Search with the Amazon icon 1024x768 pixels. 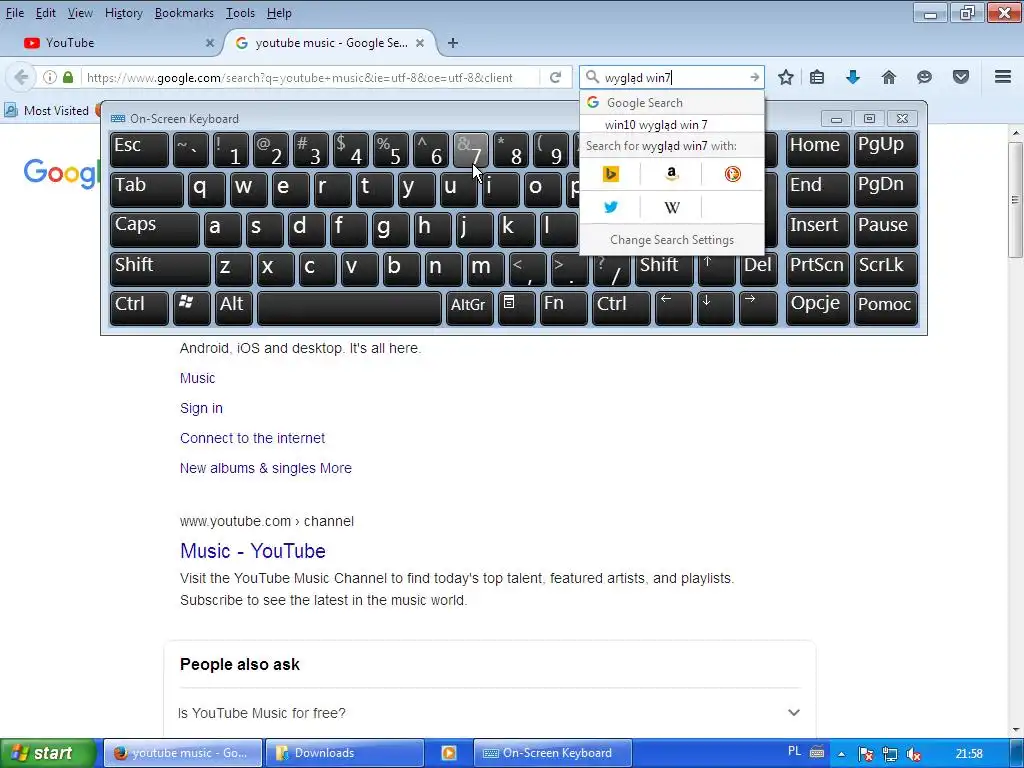[671, 174]
